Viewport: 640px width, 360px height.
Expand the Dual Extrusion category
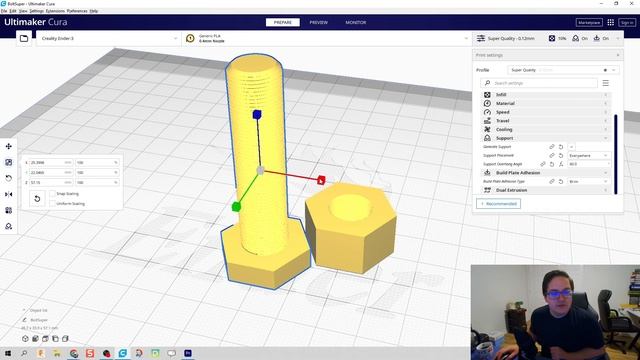pyautogui.click(x=546, y=190)
